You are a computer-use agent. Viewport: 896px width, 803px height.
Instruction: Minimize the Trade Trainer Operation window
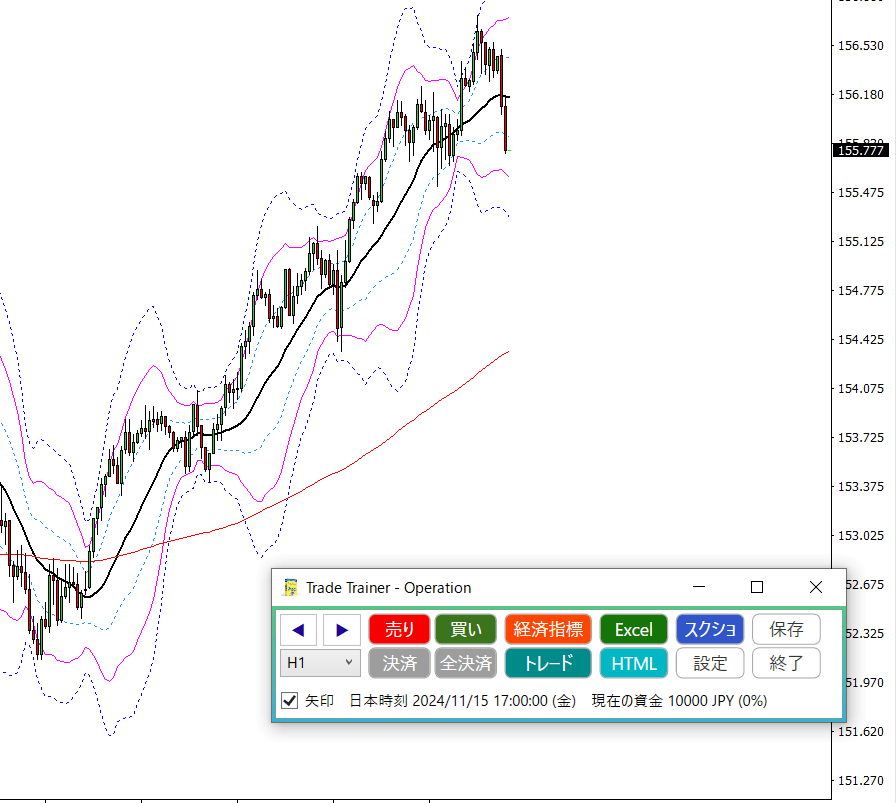tap(698, 587)
